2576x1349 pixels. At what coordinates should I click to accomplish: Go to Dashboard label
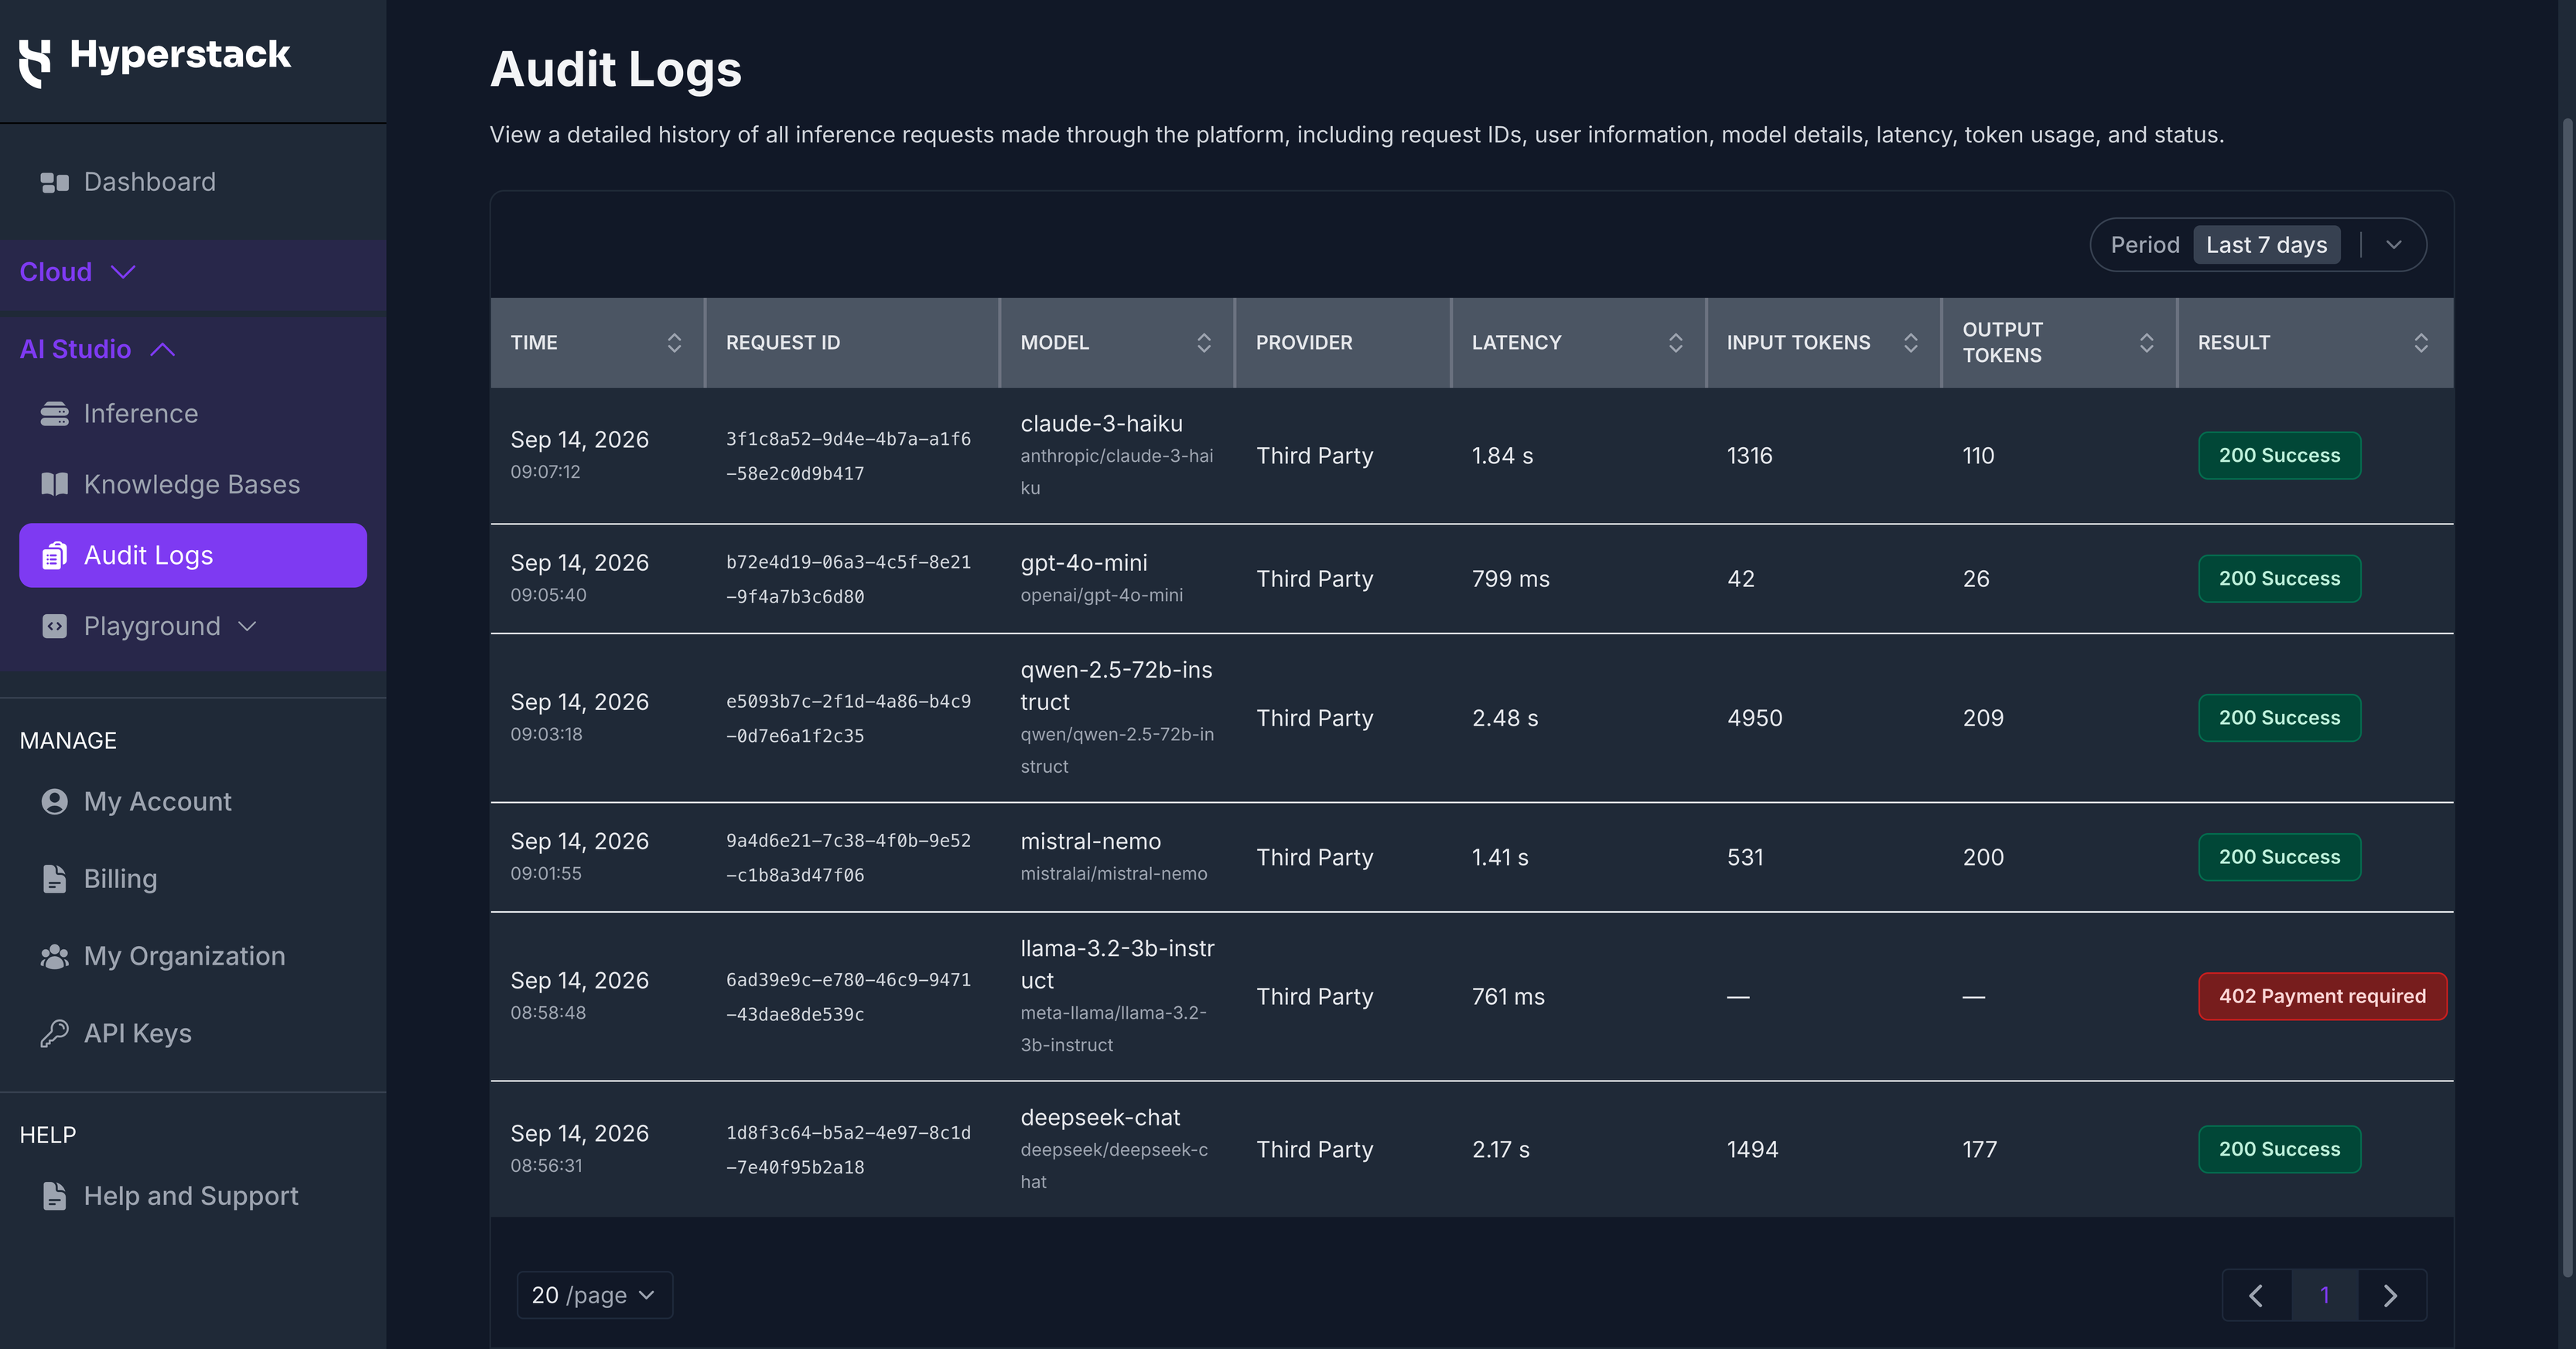[x=149, y=182]
